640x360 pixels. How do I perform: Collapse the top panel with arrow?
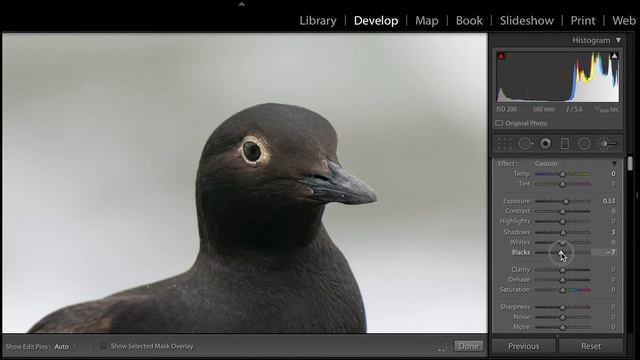point(242,4)
